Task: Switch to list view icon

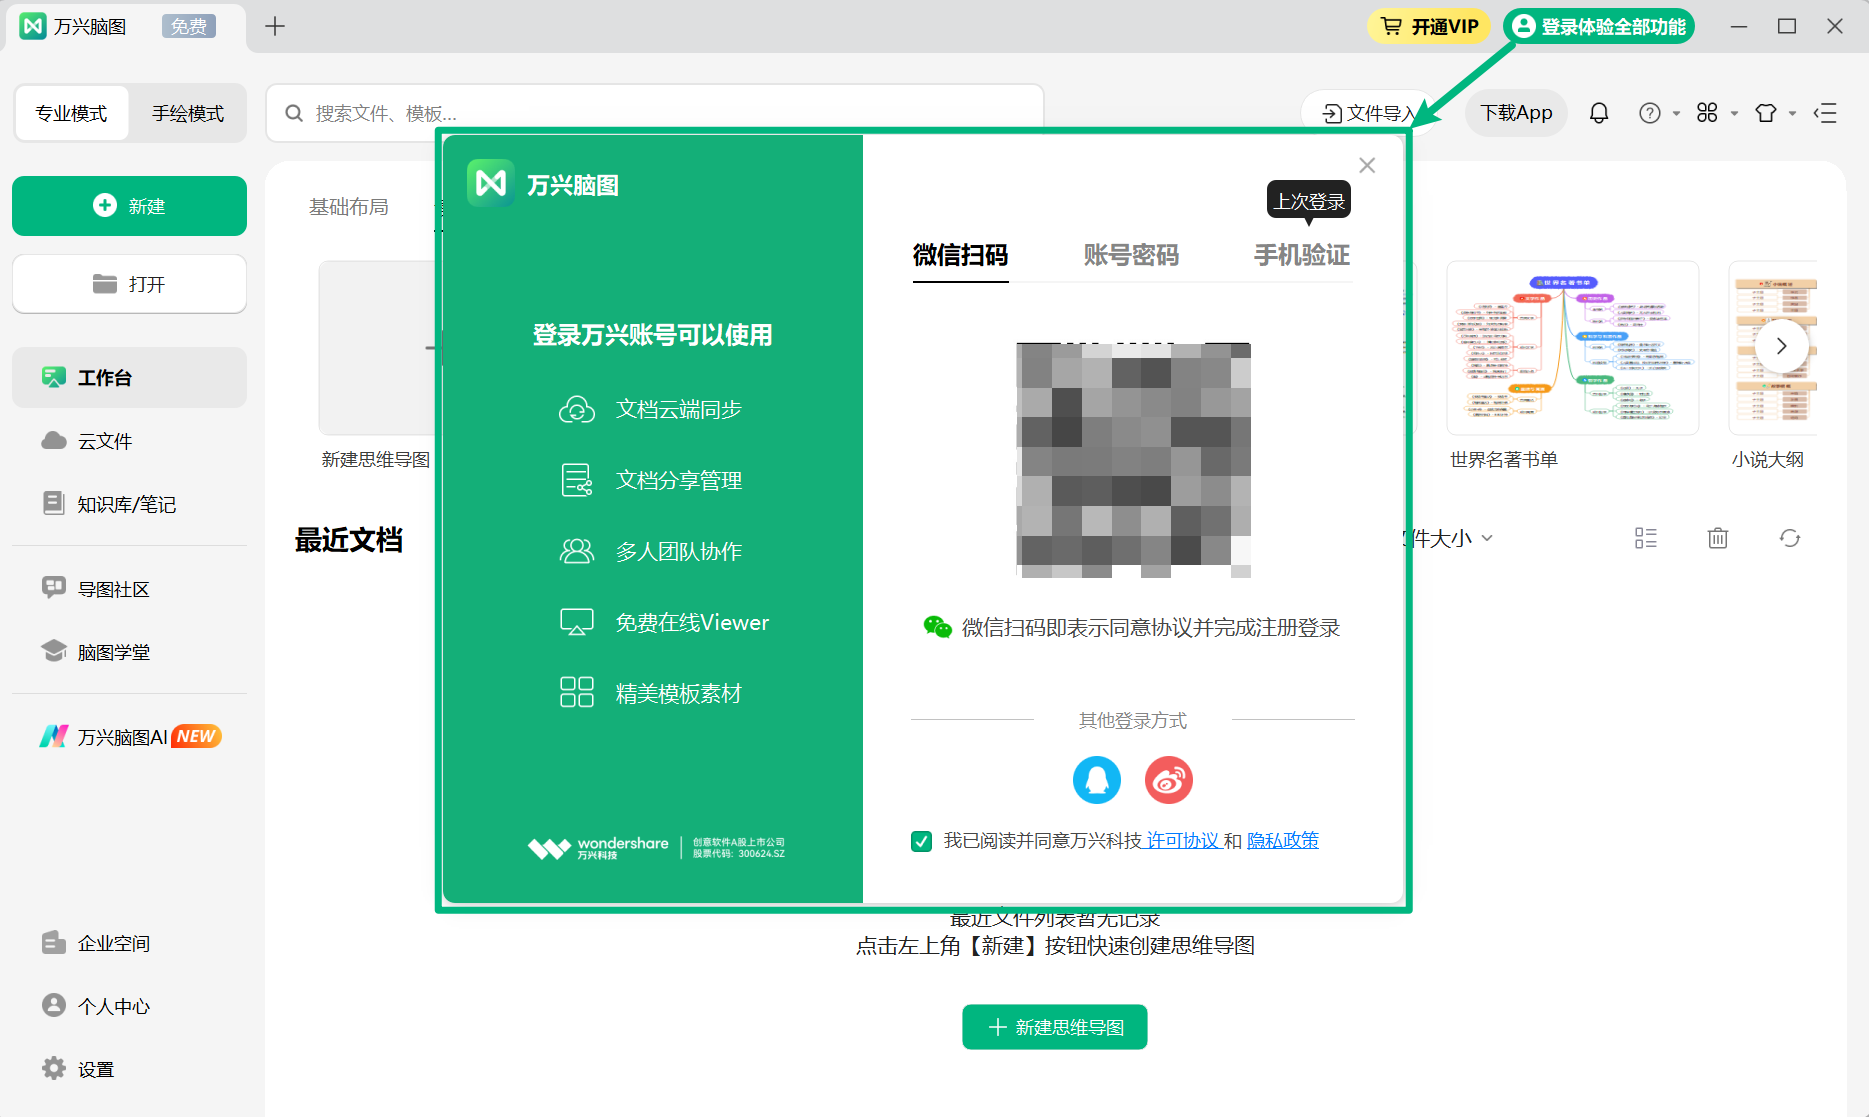Action: click(1646, 538)
